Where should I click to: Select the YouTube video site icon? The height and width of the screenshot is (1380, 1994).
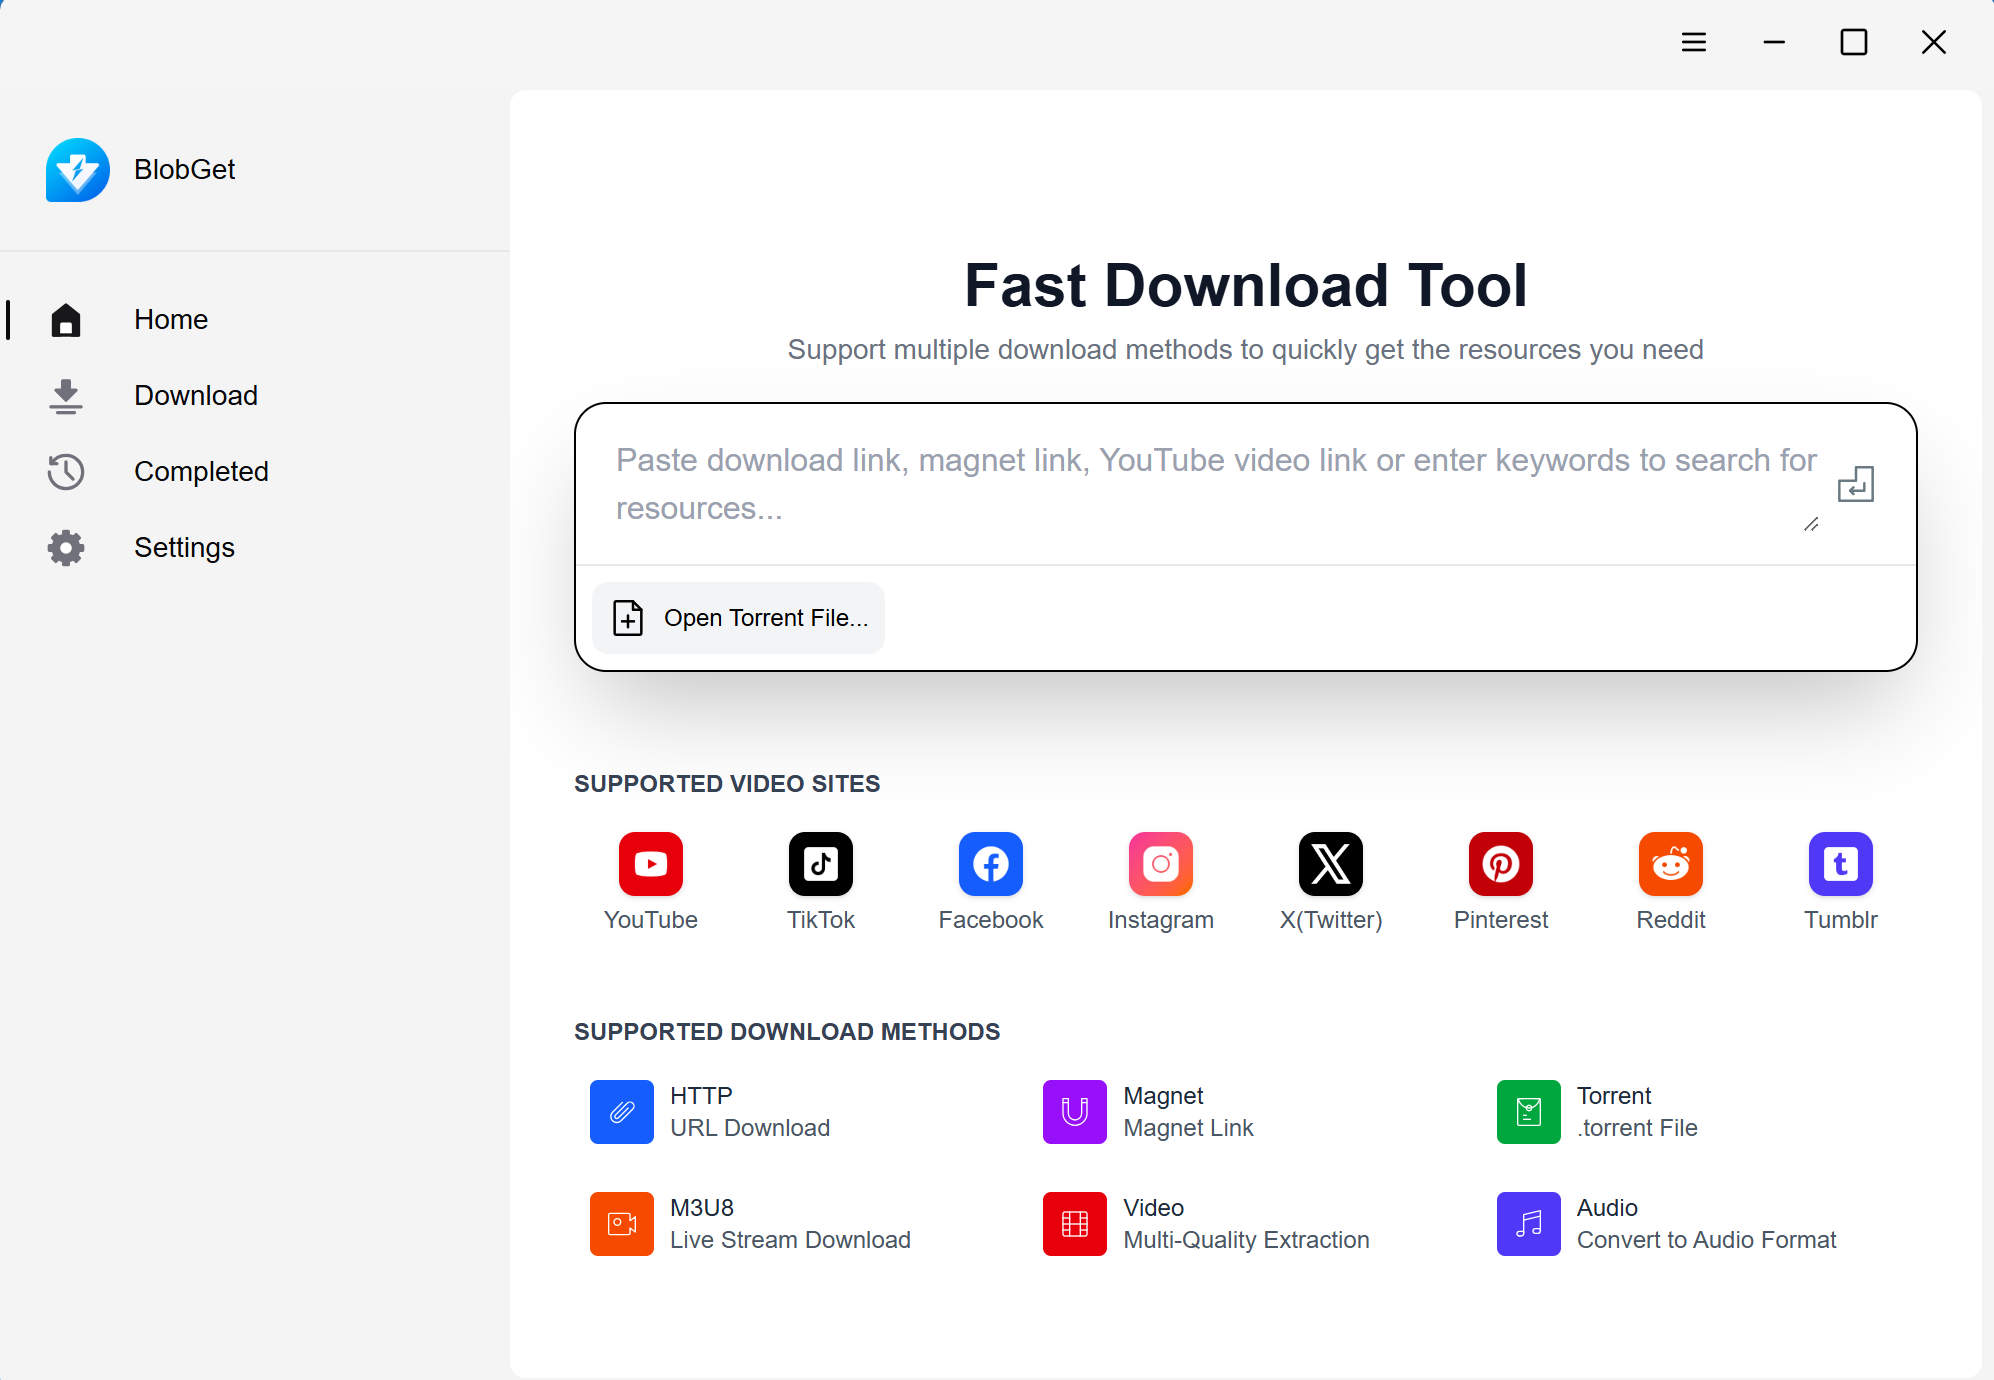coord(650,863)
